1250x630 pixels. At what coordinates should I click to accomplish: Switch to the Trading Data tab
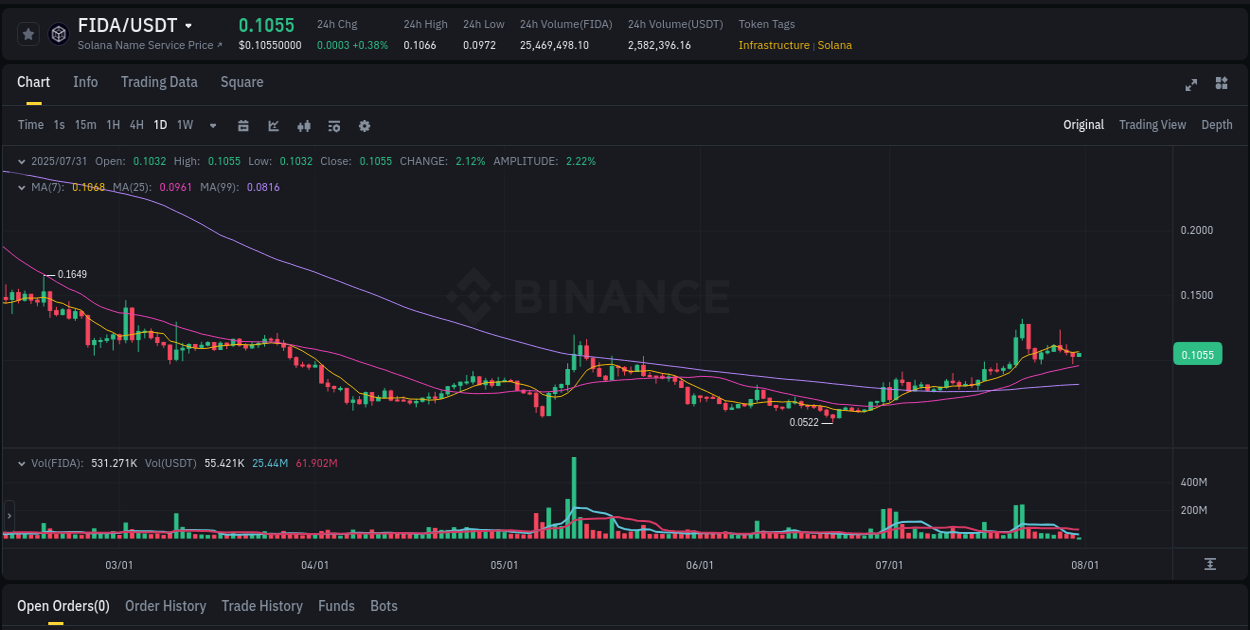coord(159,82)
